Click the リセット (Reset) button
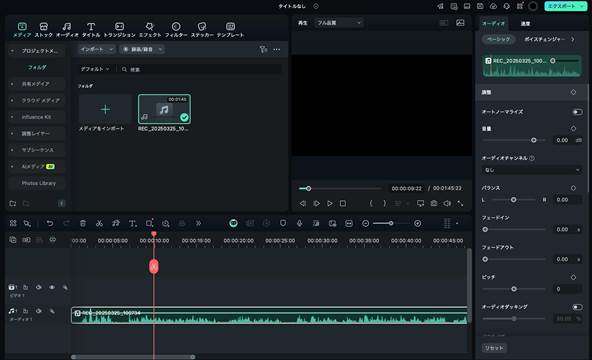This screenshot has width=592, height=360. tap(495, 348)
